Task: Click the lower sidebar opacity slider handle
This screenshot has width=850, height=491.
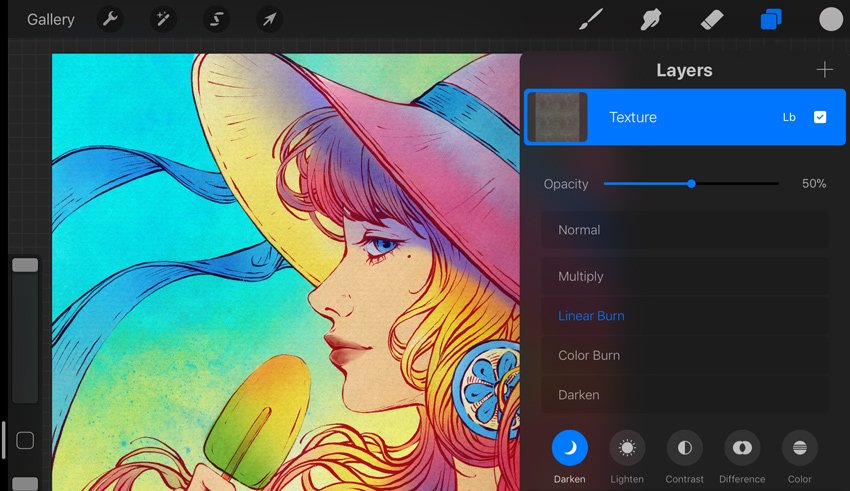Action: 25,483
